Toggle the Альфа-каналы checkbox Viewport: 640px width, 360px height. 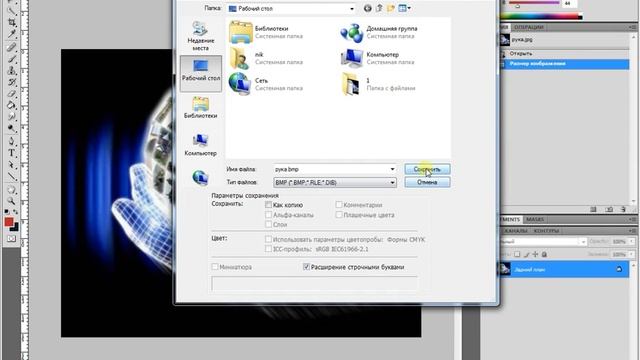point(268,214)
